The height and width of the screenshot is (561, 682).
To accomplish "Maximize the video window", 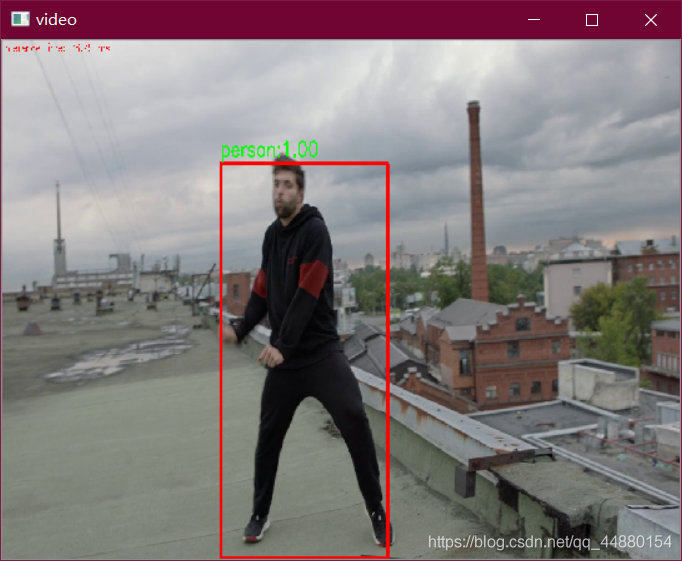I will click(x=592, y=20).
